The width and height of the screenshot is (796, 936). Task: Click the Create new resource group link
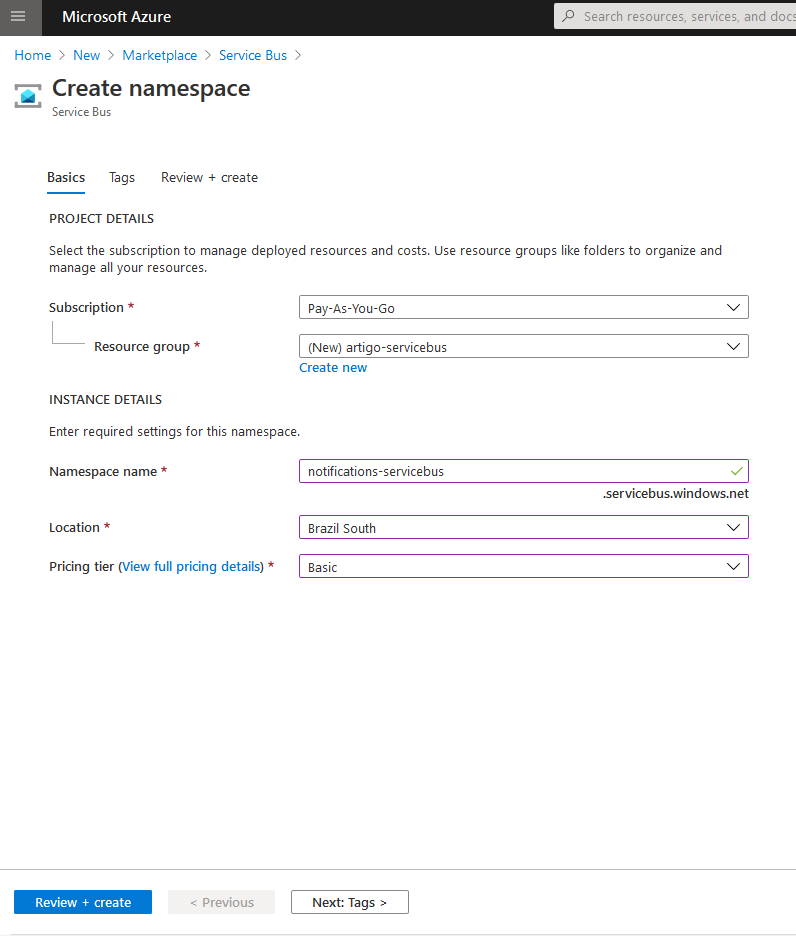coord(333,368)
